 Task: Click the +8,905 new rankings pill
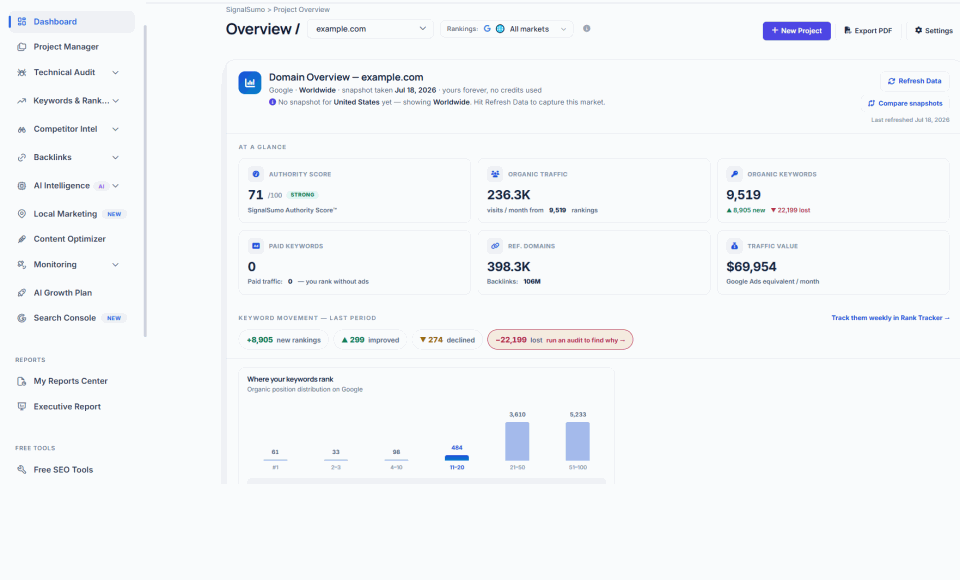pos(283,340)
